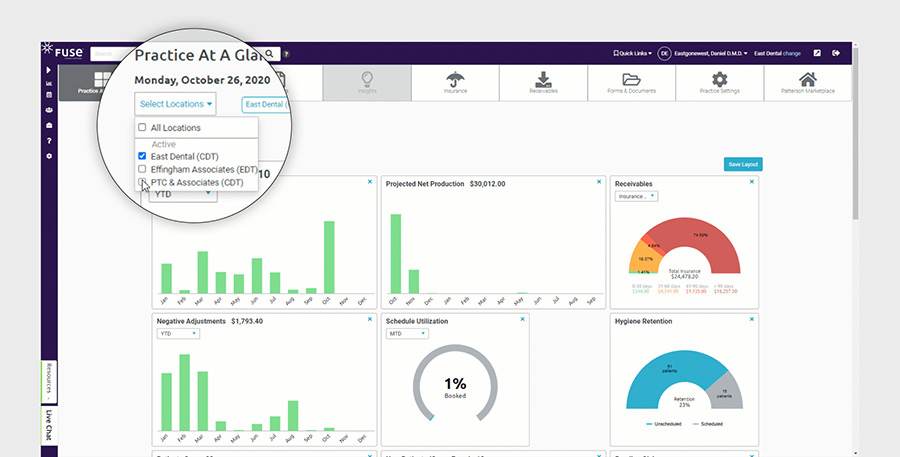The width and height of the screenshot is (900, 457).
Task: Click the logout icon in the header
Action: (x=836, y=53)
